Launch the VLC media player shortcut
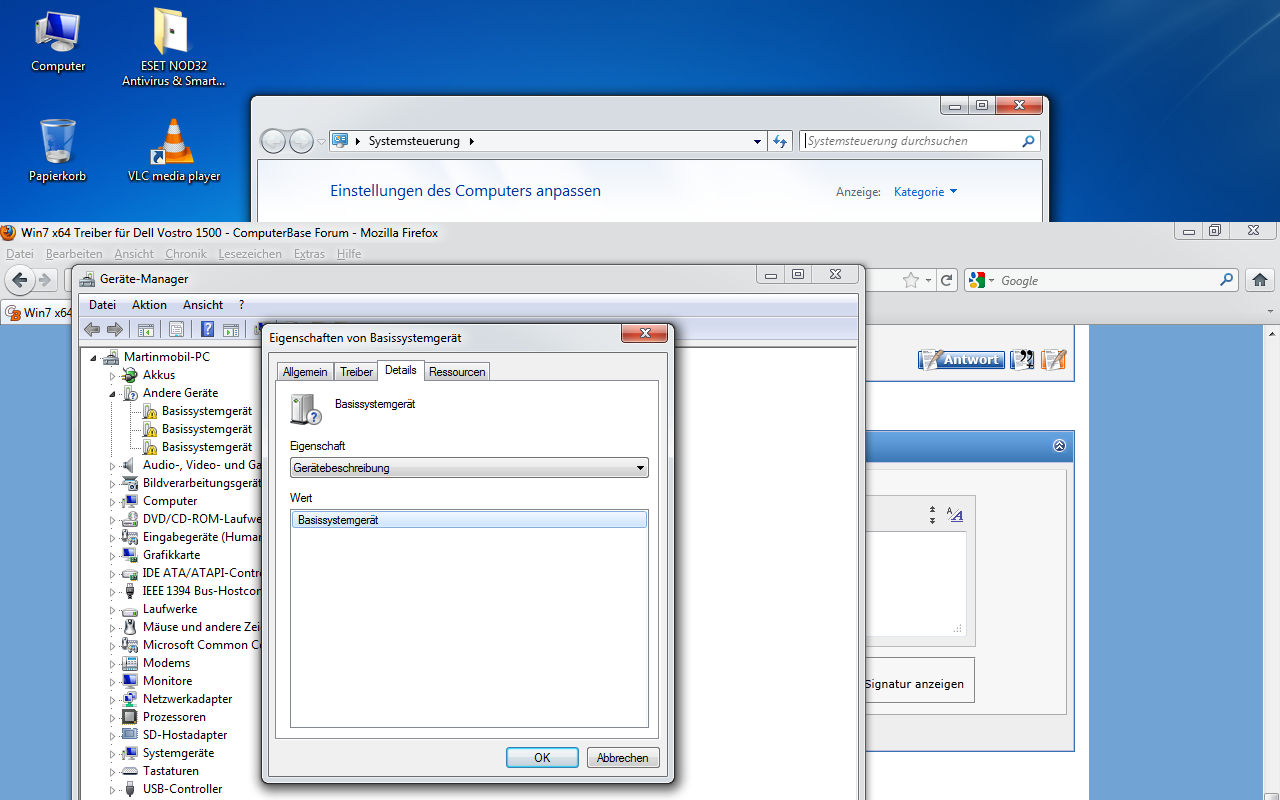Viewport: 1280px width, 800px height. 174,150
